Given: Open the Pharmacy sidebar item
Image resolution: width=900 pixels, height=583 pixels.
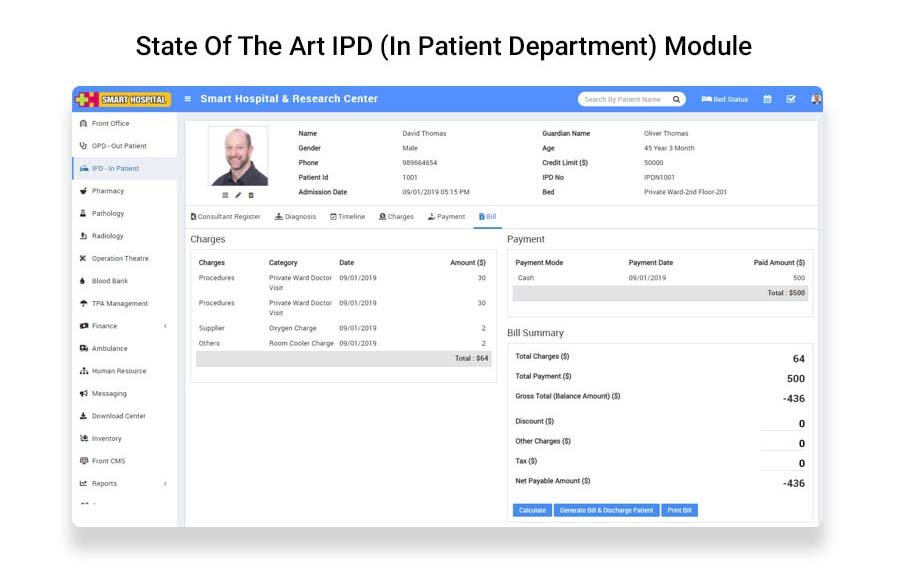Looking at the screenshot, I should 107,191.
